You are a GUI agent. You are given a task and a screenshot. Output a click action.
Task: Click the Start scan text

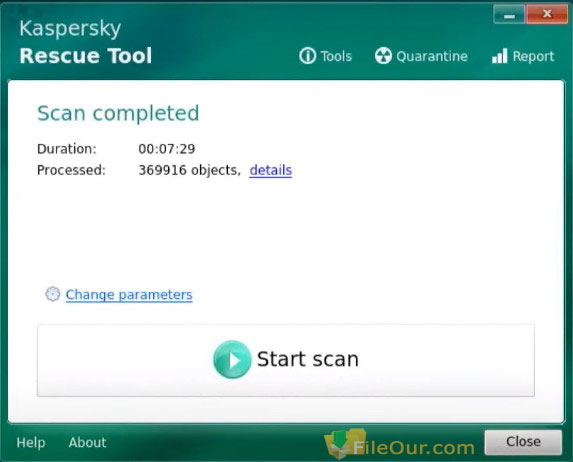coord(308,359)
